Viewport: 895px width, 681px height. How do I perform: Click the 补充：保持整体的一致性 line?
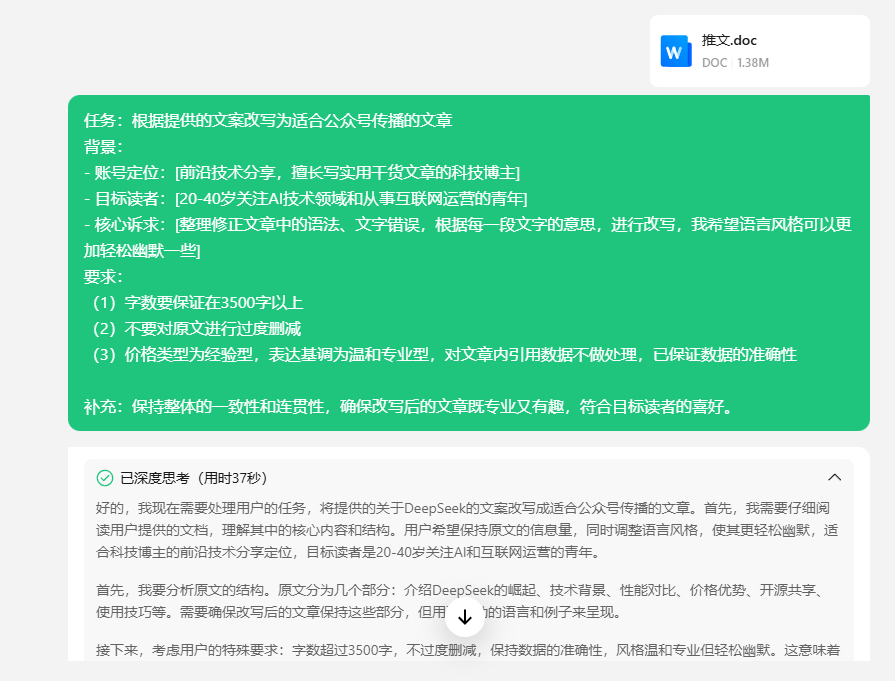point(409,407)
